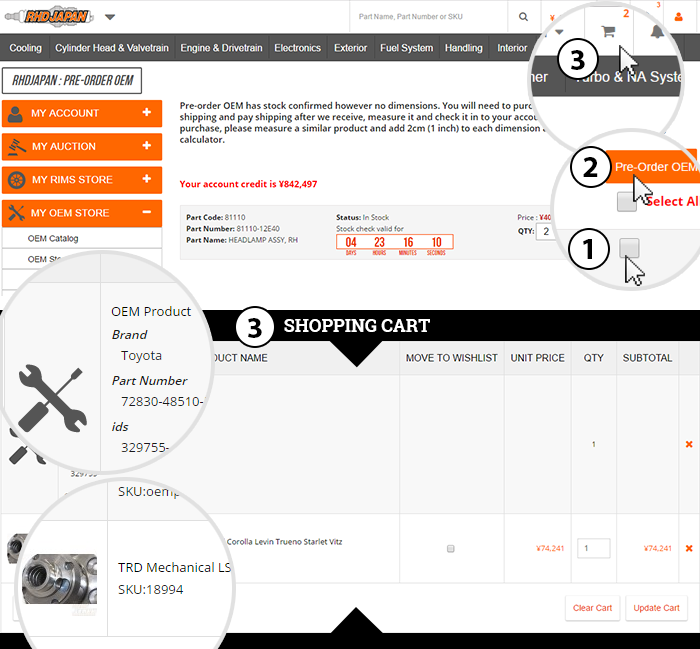Screen dimensions: 700x649
Task: Remove the TRD Mechanical LSD from cart
Action: 689,548
